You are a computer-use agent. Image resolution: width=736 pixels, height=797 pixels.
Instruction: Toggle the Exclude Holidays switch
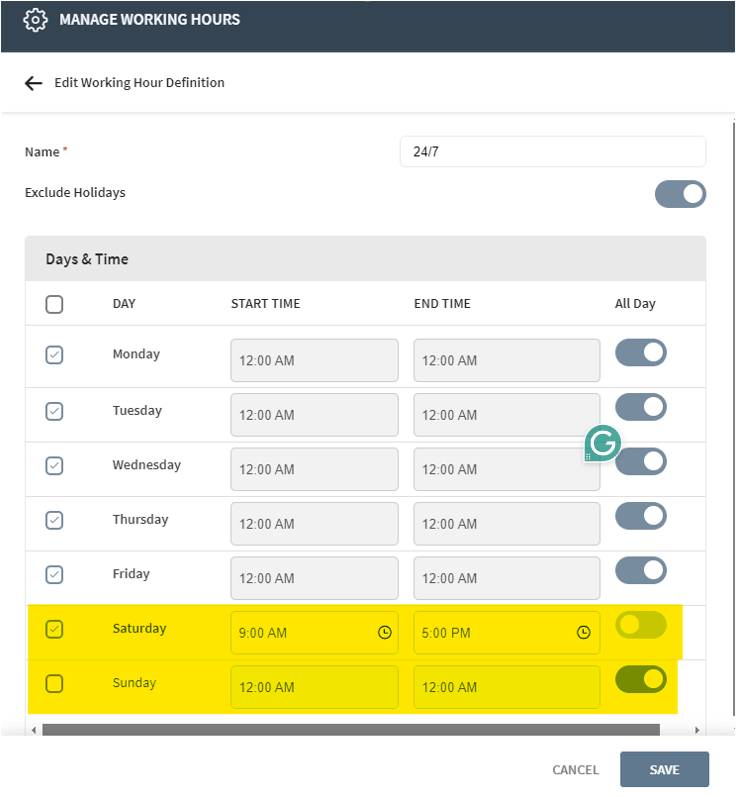(680, 193)
